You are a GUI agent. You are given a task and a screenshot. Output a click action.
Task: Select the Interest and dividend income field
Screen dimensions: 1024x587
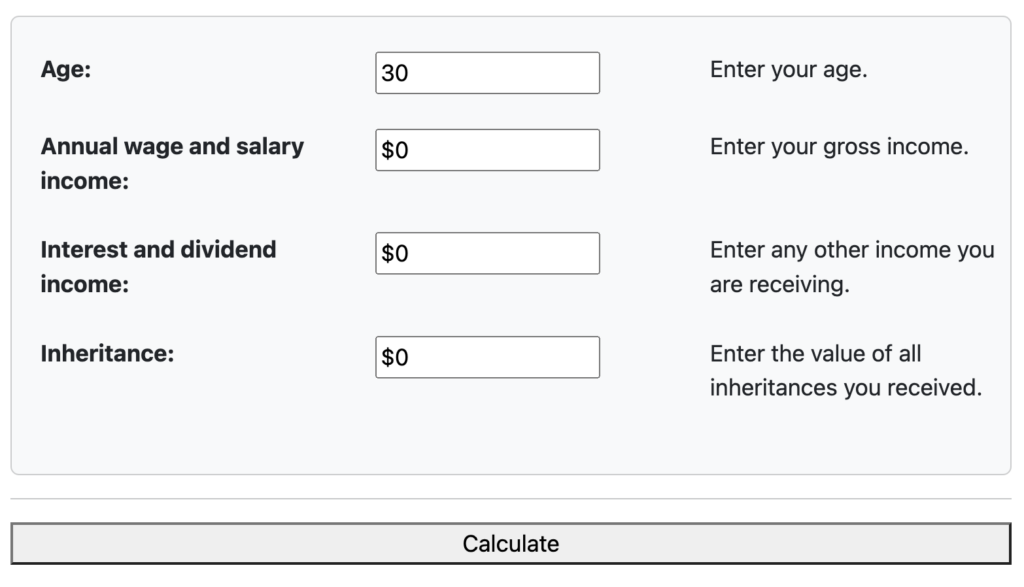click(x=487, y=253)
